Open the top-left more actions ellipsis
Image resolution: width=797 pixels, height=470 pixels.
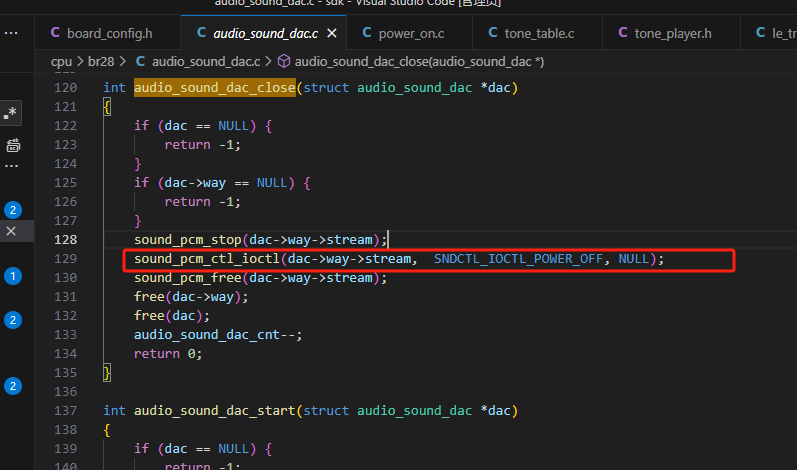11,33
